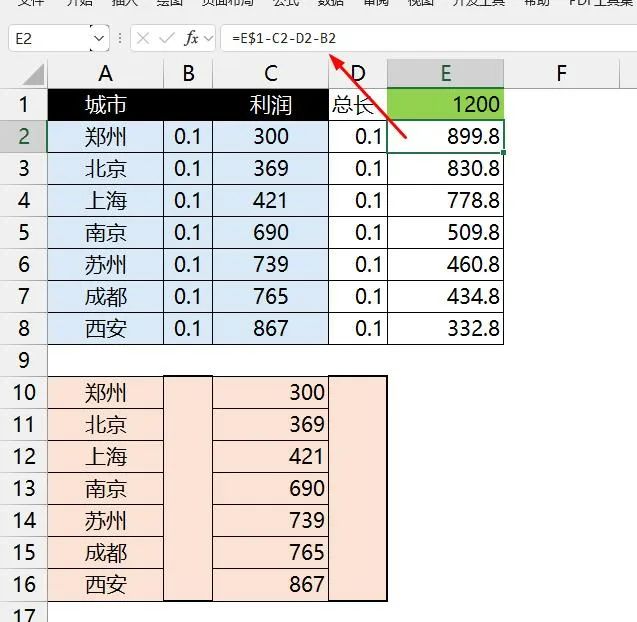Select cell with 434.8
The image size is (637, 622).
446,297
